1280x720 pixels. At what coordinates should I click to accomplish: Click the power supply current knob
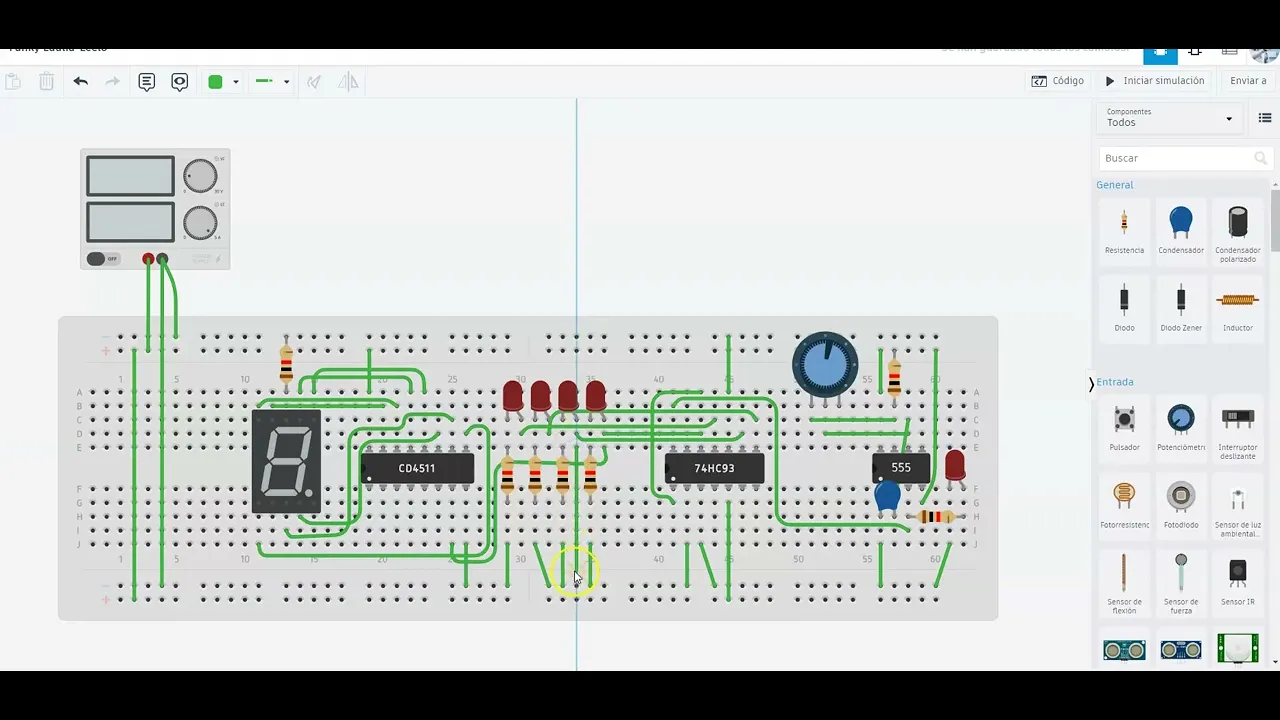200,223
